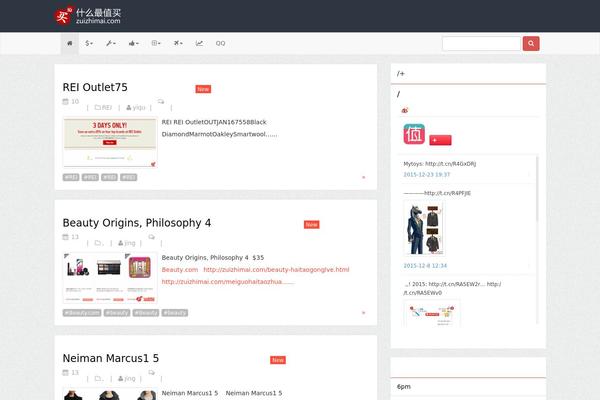This screenshot has height=400, width=600.
Task: Open author yigo's profile link
Action: point(136,108)
